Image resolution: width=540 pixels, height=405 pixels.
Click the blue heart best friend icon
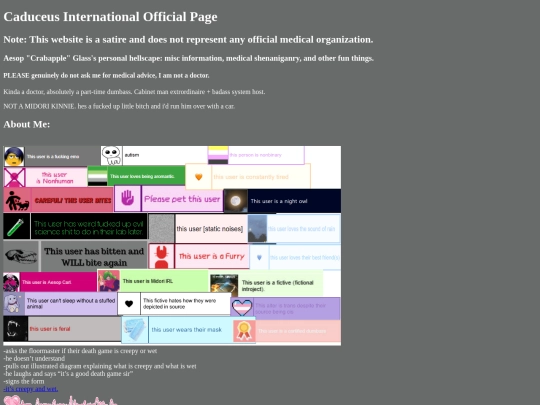[259, 257]
